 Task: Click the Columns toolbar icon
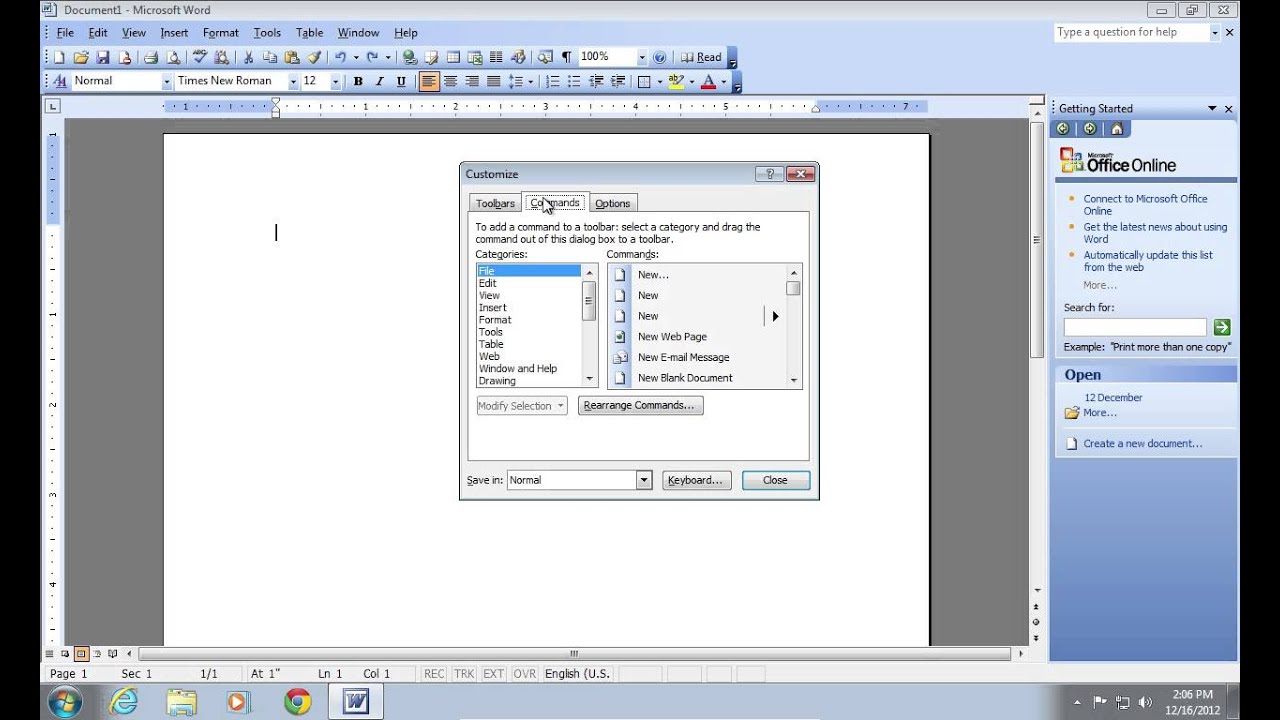point(496,58)
